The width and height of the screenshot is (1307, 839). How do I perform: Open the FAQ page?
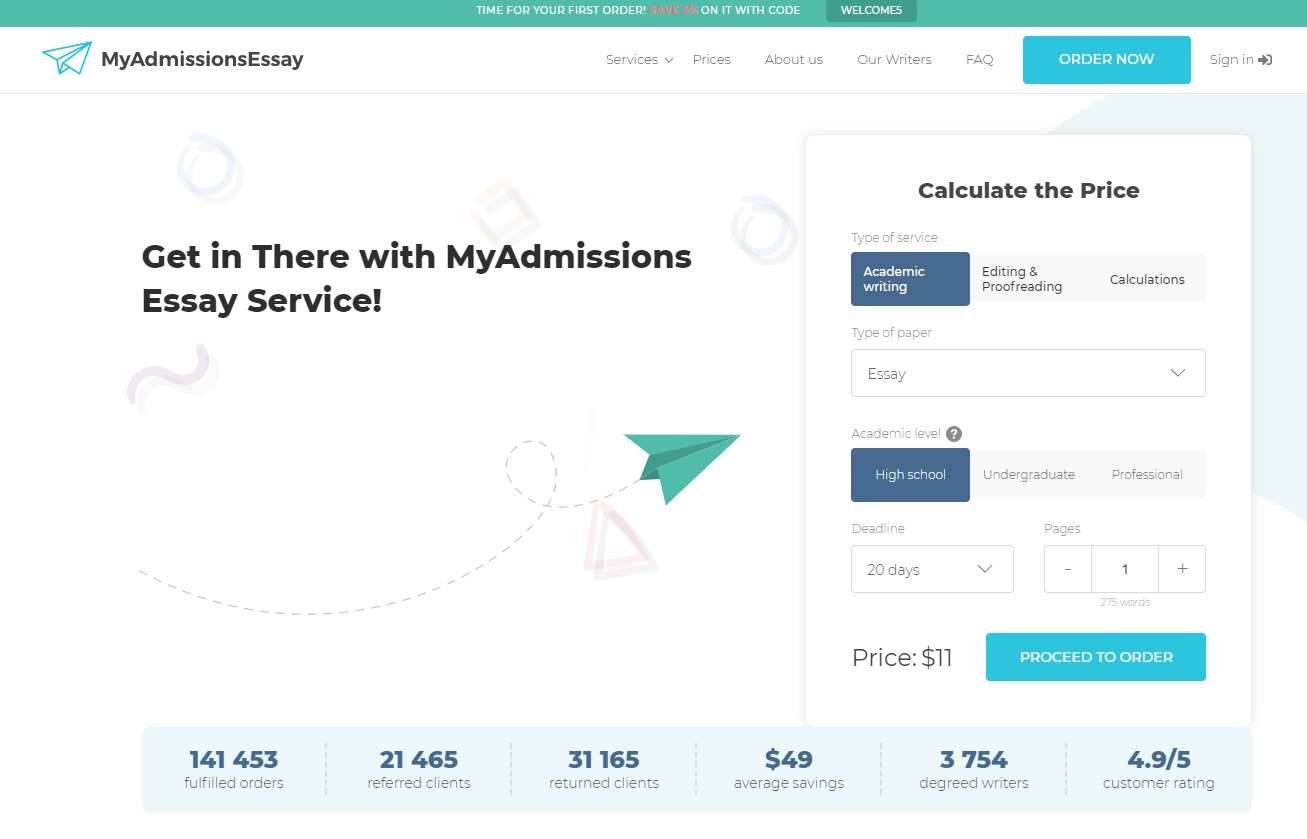pos(980,60)
